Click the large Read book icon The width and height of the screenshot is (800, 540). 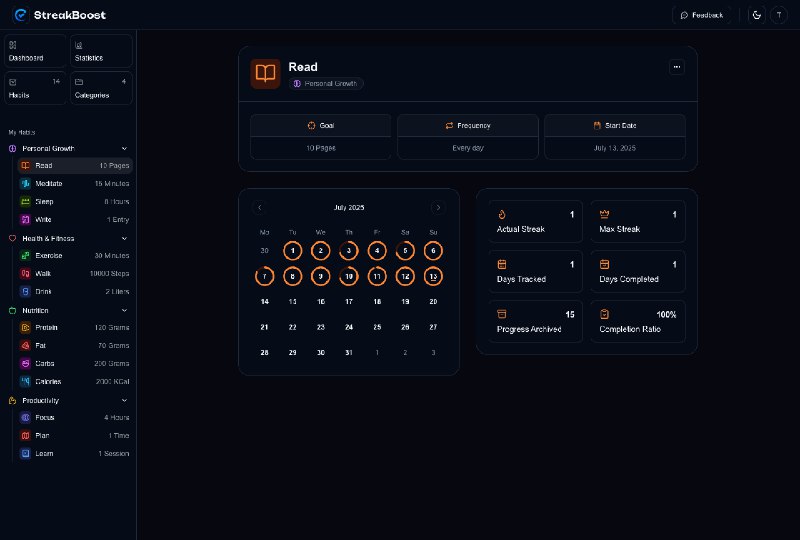pos(265,74)
